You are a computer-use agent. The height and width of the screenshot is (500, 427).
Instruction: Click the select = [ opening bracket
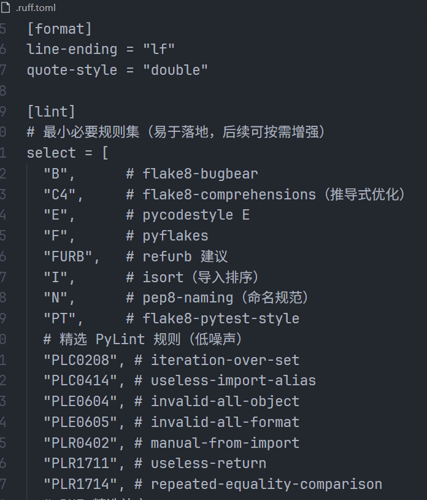(105, 153)
